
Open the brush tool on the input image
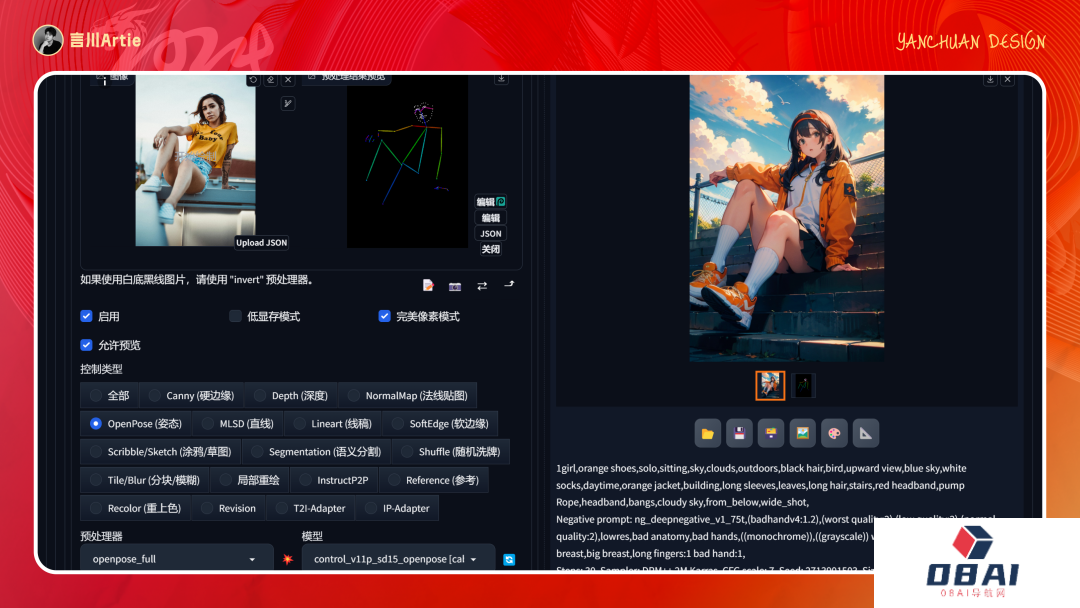288,103
